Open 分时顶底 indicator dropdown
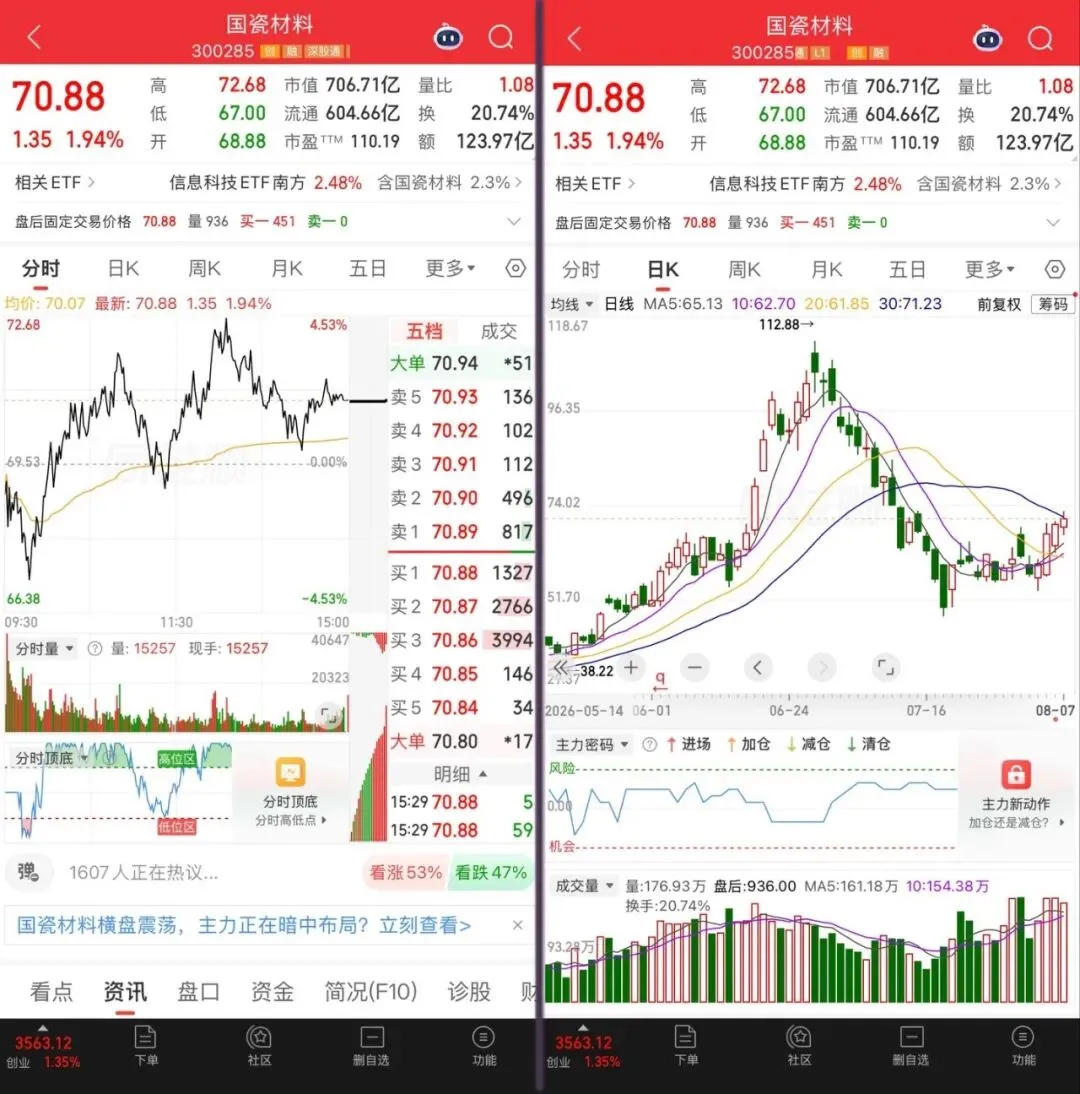This screenshot has height=1094, width=1080. pos(51,758)
